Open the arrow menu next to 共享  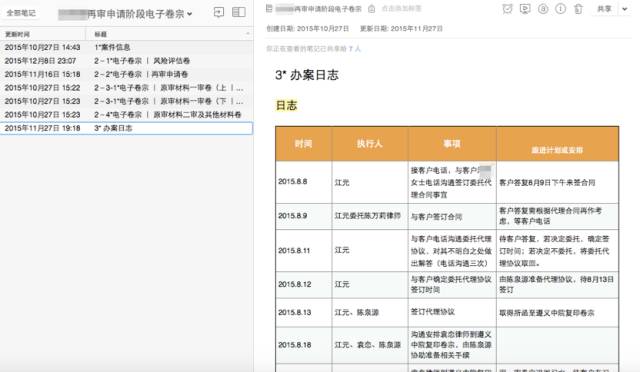(624, 9)
